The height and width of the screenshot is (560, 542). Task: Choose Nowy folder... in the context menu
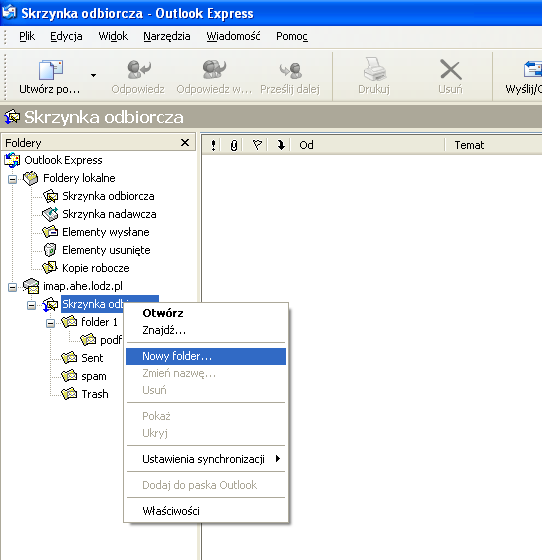point(206,356)
